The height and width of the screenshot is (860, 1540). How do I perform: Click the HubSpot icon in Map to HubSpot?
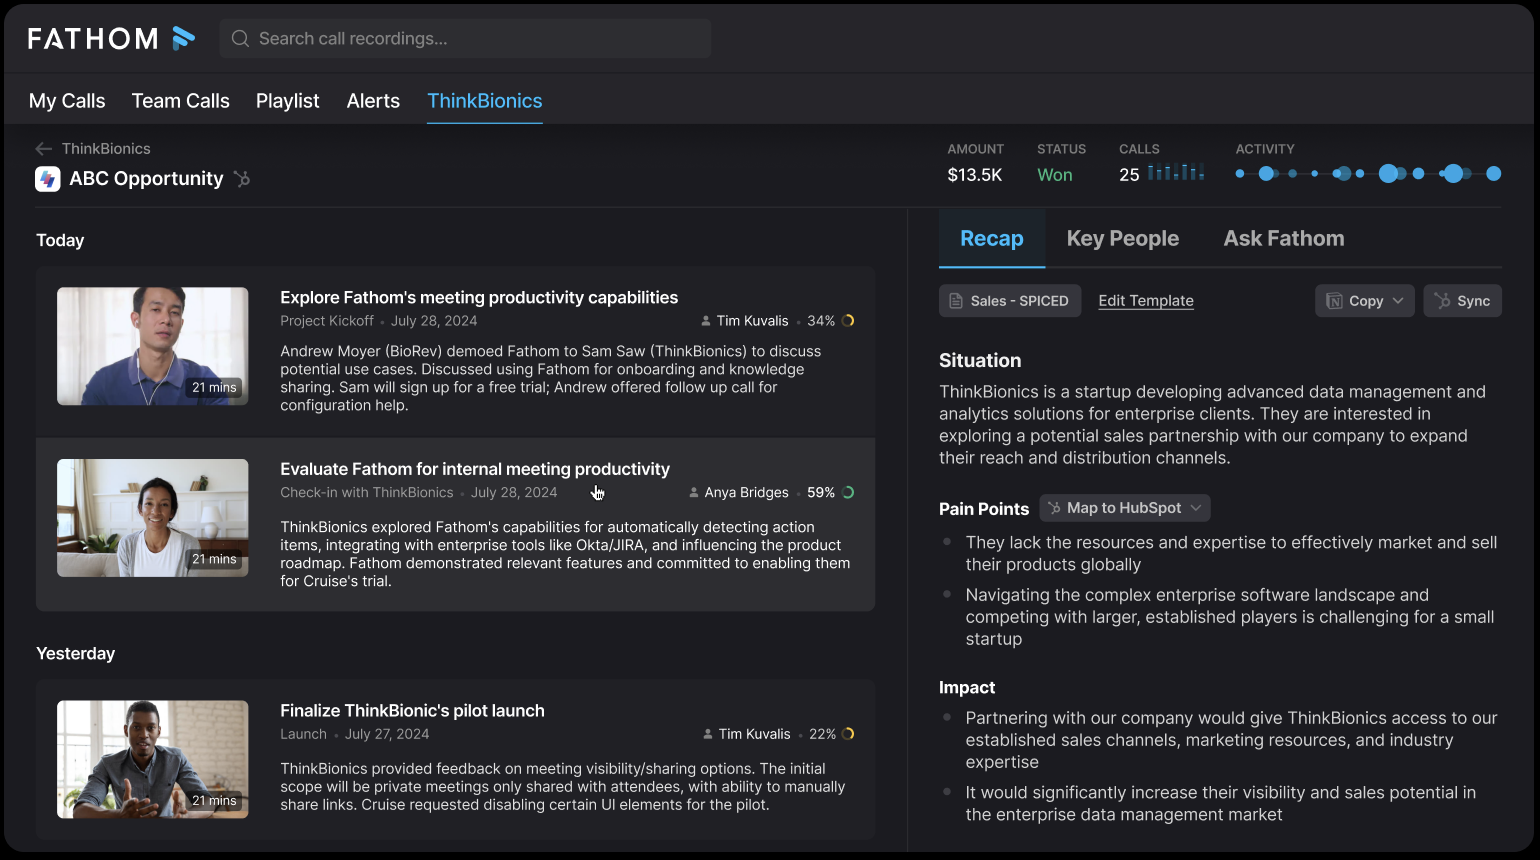tap(1054, 508)
